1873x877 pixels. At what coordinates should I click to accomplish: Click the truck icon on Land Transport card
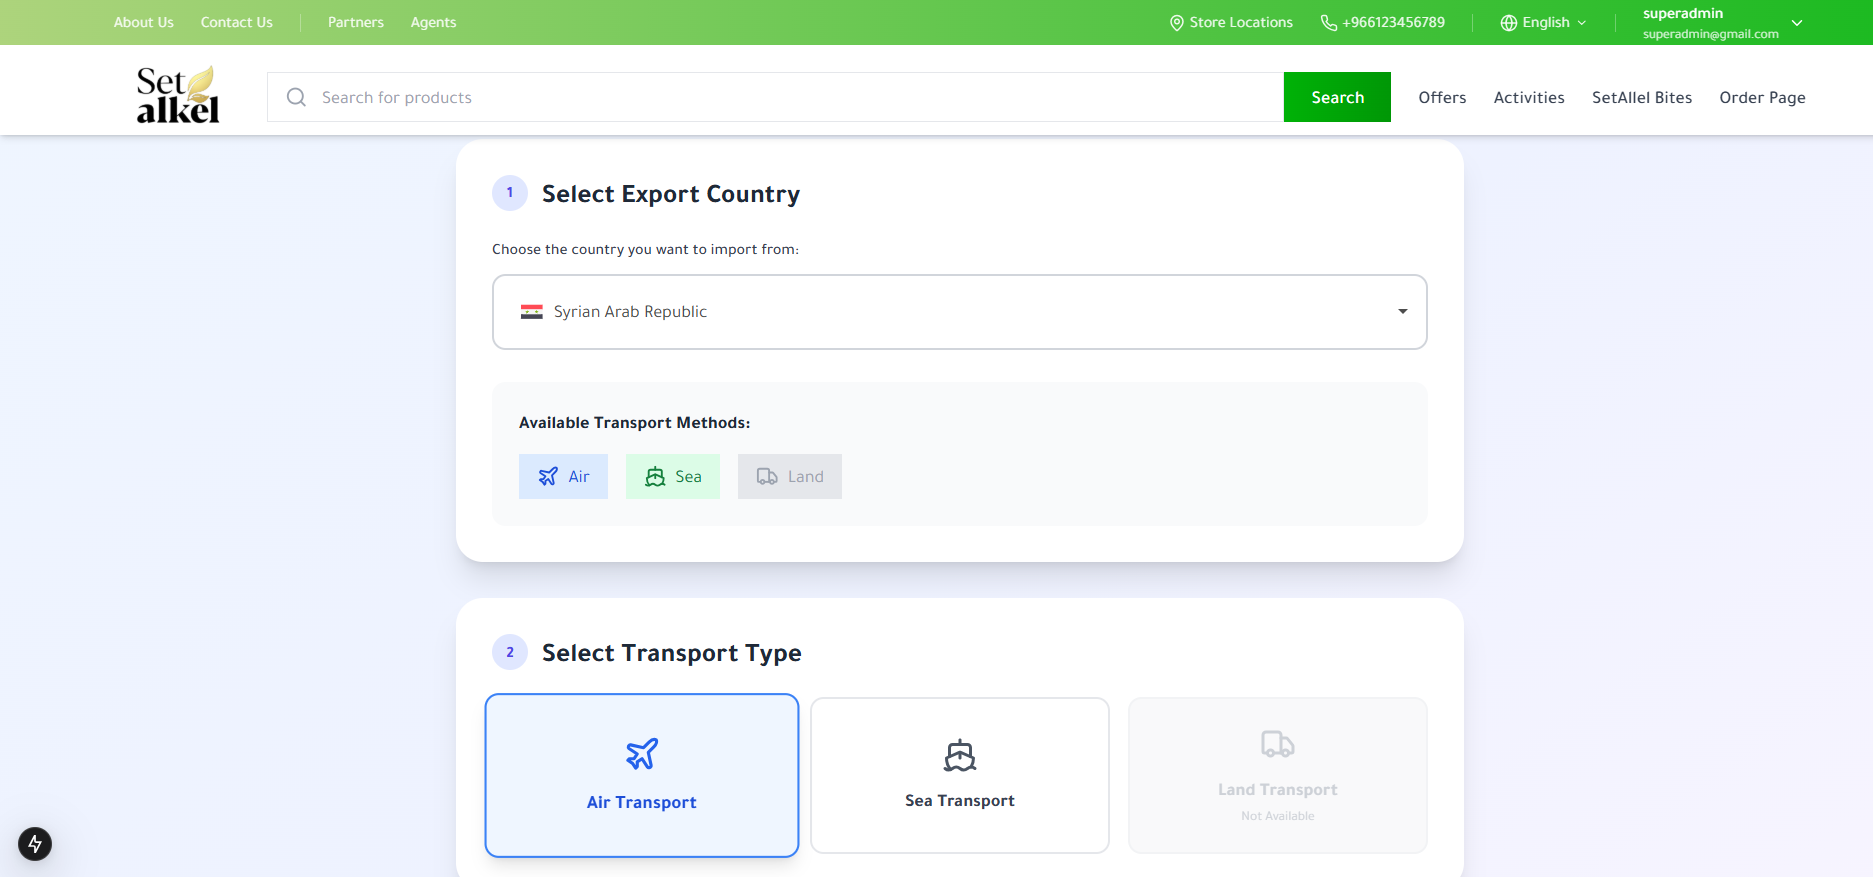click(1278, 744)
